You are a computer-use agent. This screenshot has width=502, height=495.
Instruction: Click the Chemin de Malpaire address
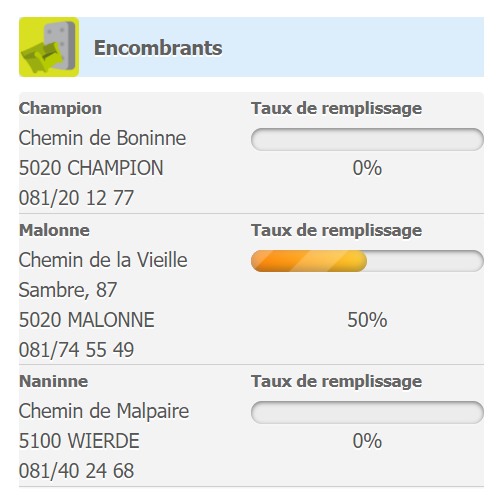tap(104, 411)
